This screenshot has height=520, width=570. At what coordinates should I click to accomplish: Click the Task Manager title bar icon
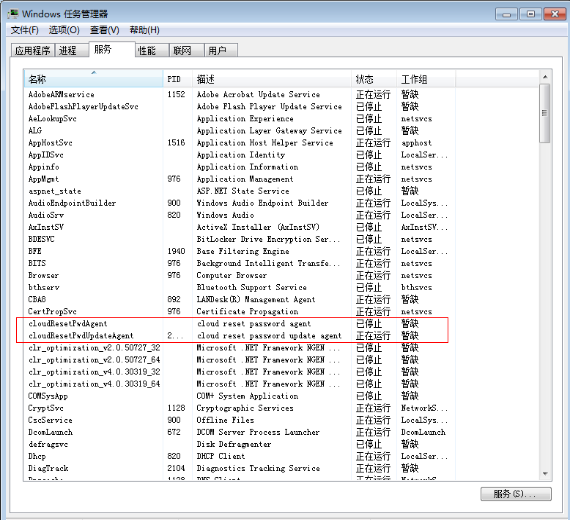point(13,14)
